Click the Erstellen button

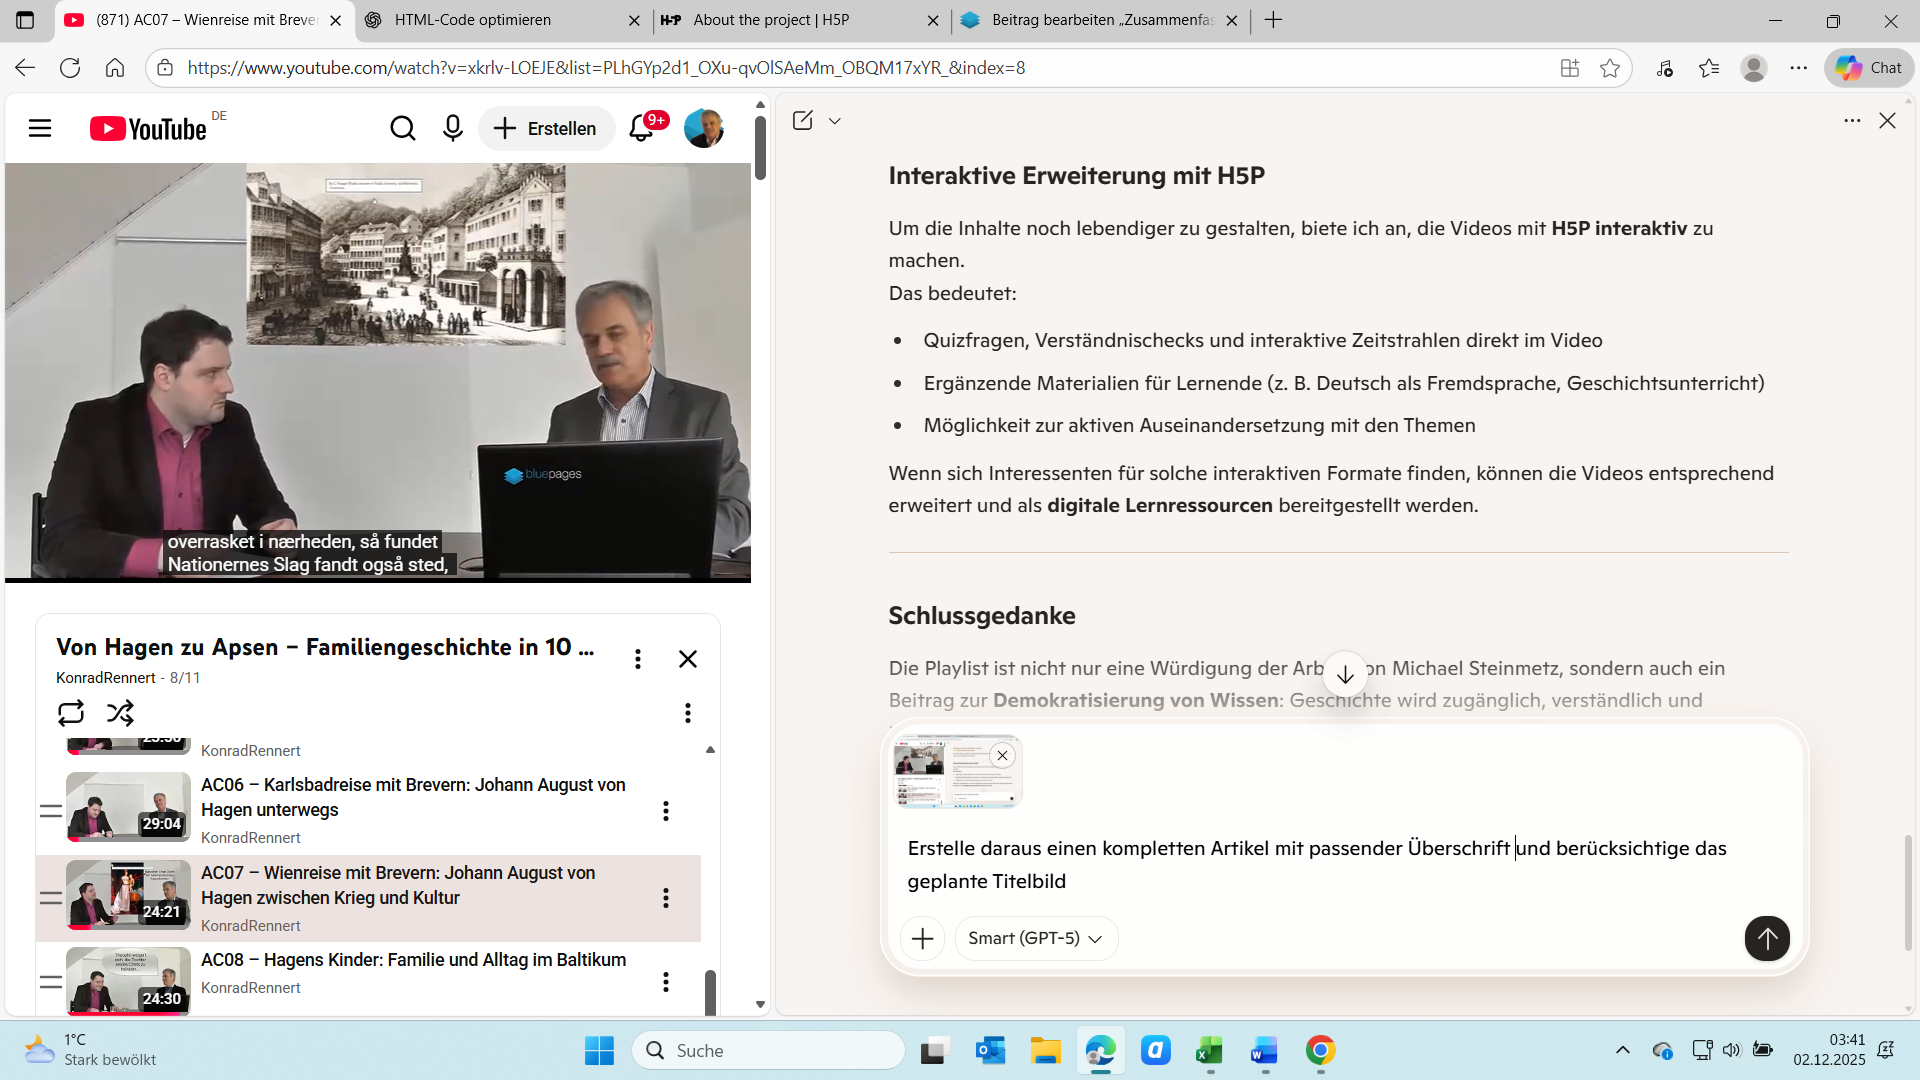click(x=546, y=128)
